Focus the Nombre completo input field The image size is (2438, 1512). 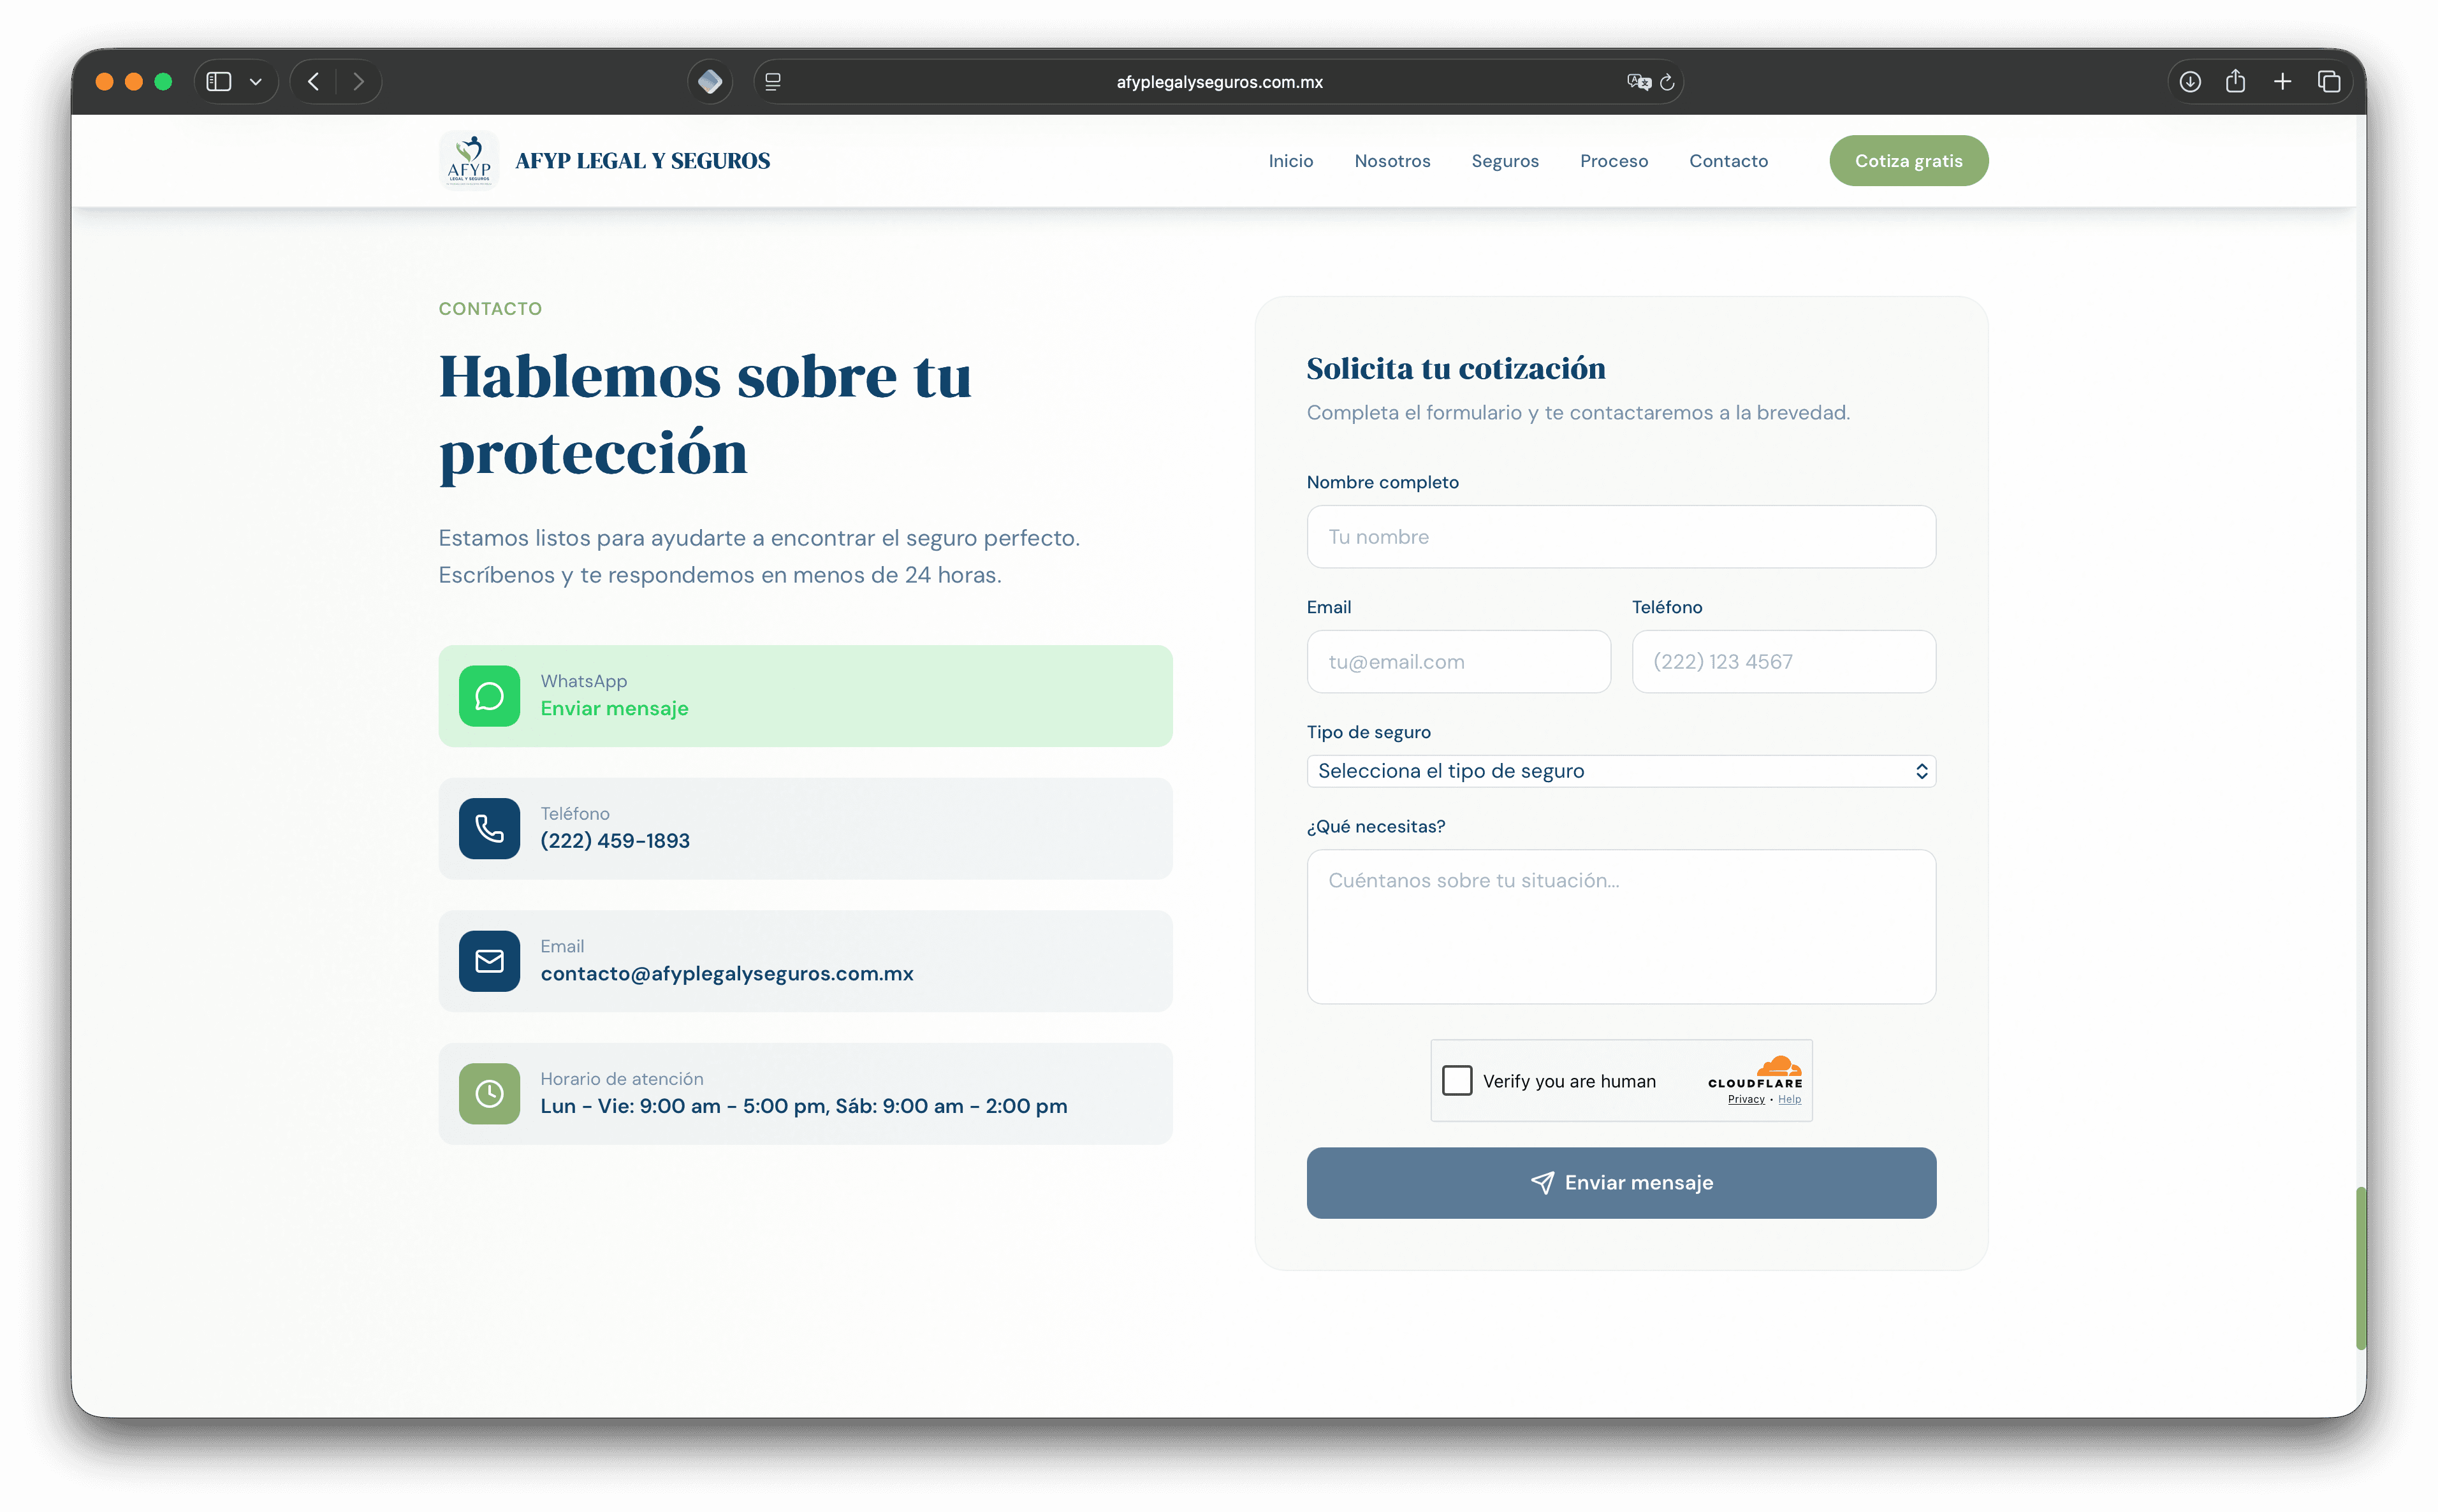click(x=1621, y=537)
